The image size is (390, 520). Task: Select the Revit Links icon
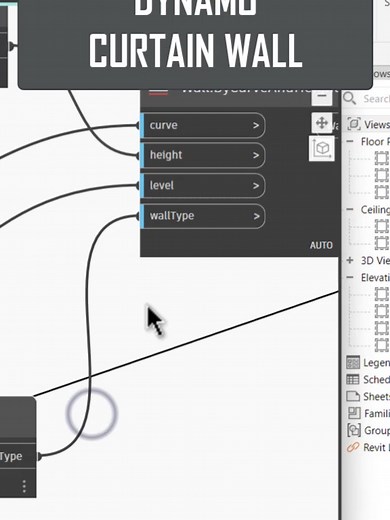353,447
